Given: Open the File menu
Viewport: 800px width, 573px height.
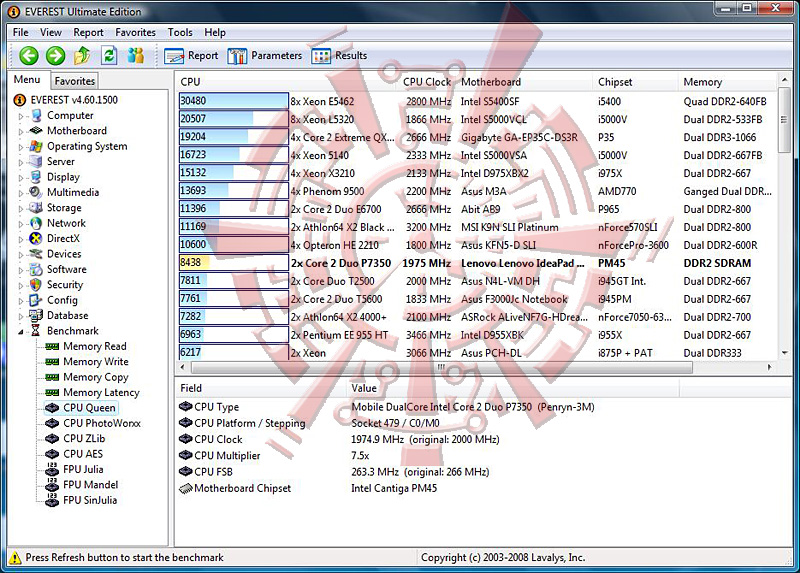Looking at the screenshot, I should [20, 32].
